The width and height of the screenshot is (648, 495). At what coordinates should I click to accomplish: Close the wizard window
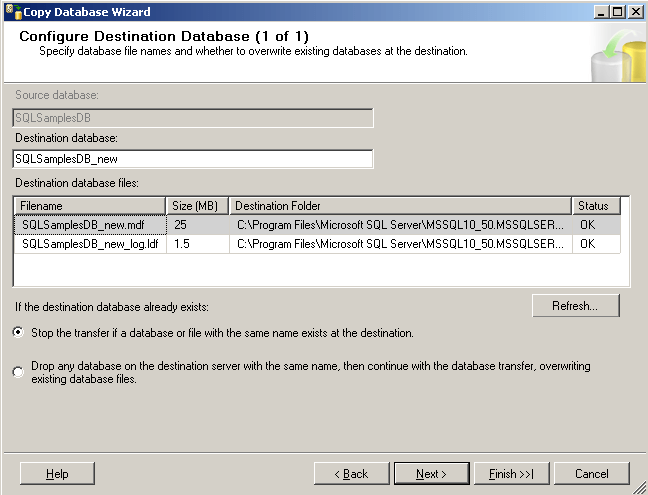coord(636,12)
